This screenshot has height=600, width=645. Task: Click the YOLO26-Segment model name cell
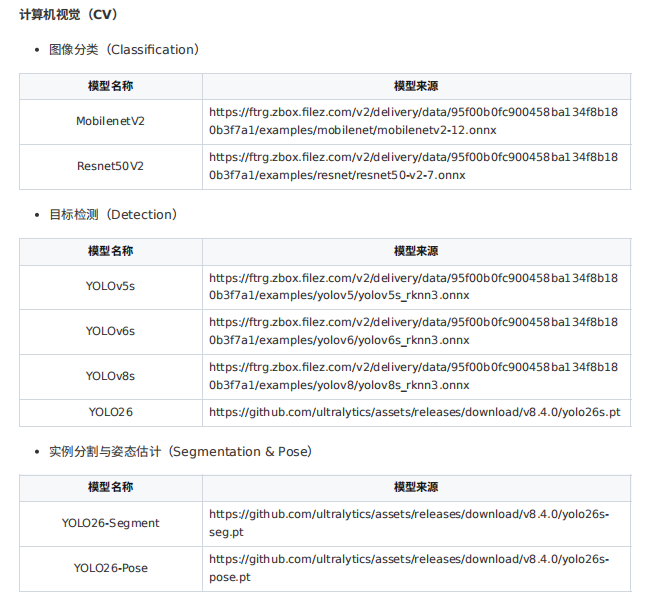(111, 523)
